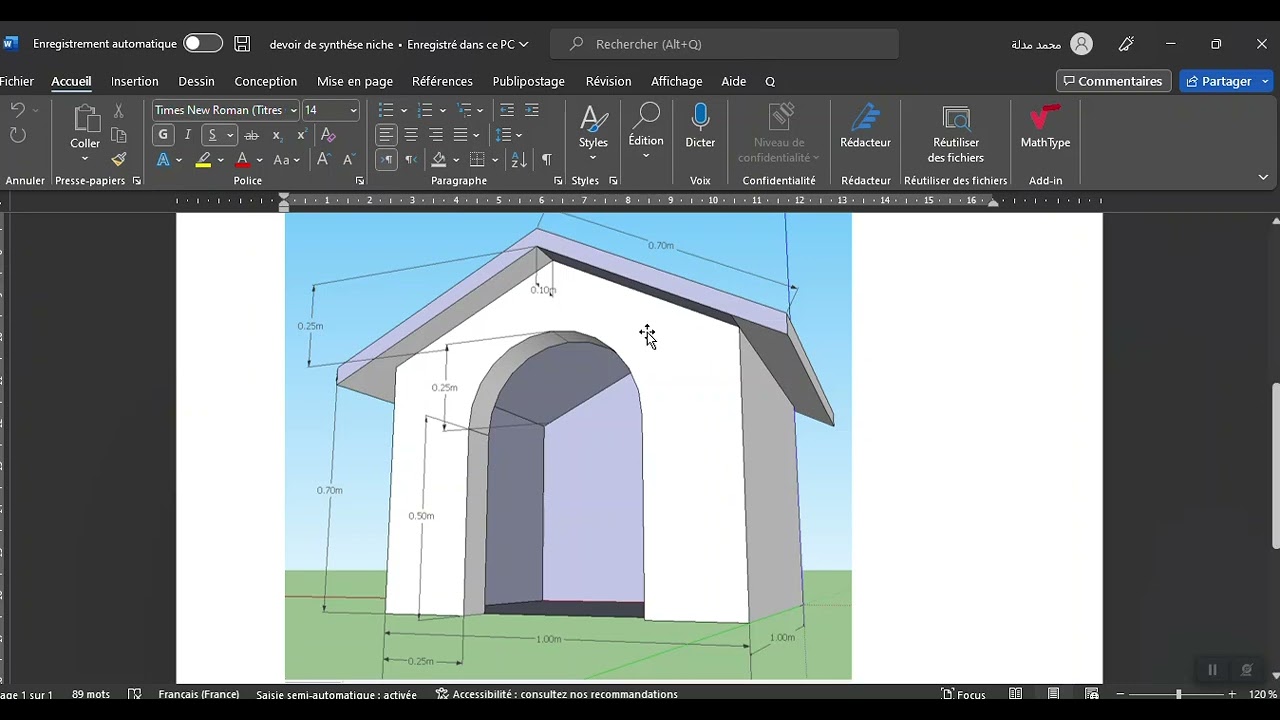
Task: Click the Coller paste icon
Action: point(85,118)
